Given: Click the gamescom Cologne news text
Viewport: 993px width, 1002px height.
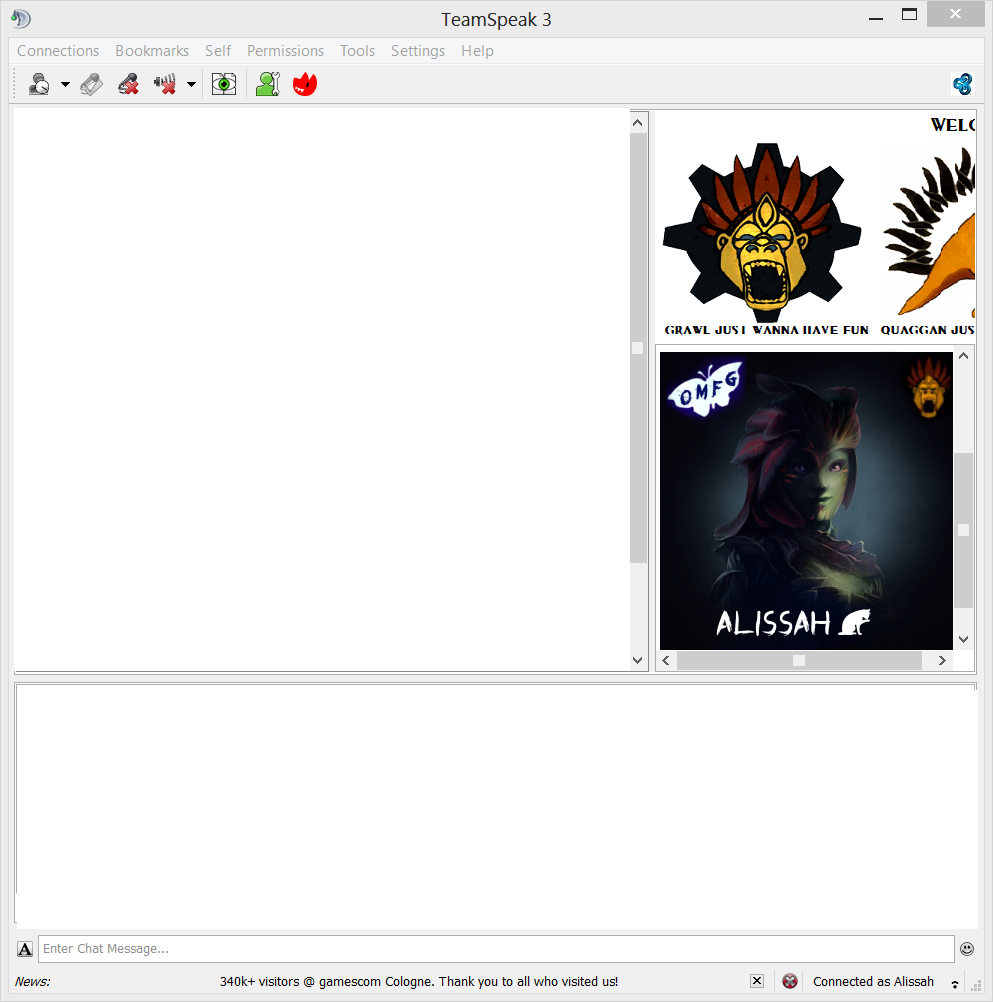Looking at the screenshot, I should tap(419, 982).
